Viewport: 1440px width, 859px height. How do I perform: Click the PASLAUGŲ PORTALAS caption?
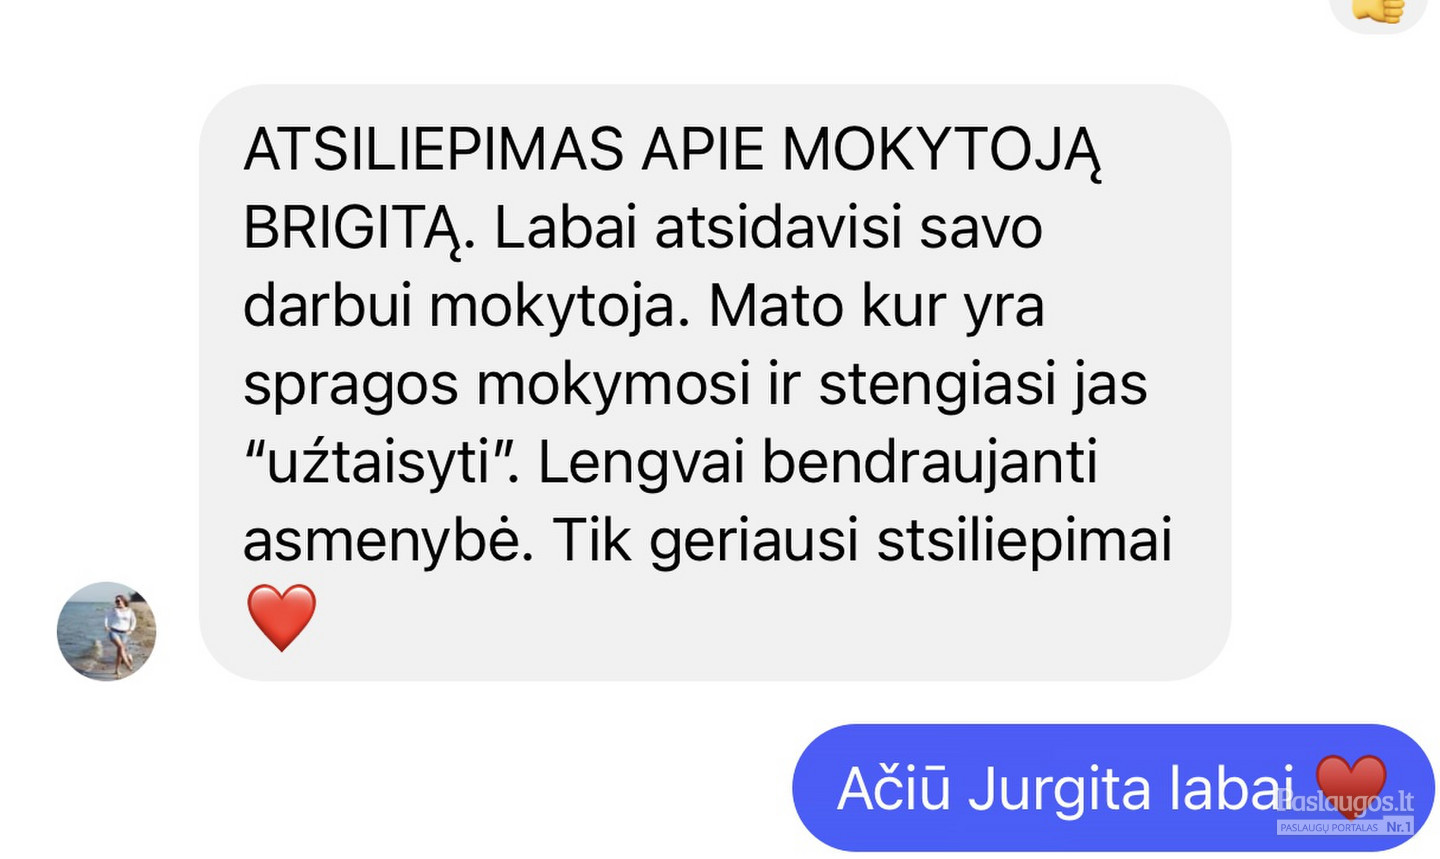1330,828
